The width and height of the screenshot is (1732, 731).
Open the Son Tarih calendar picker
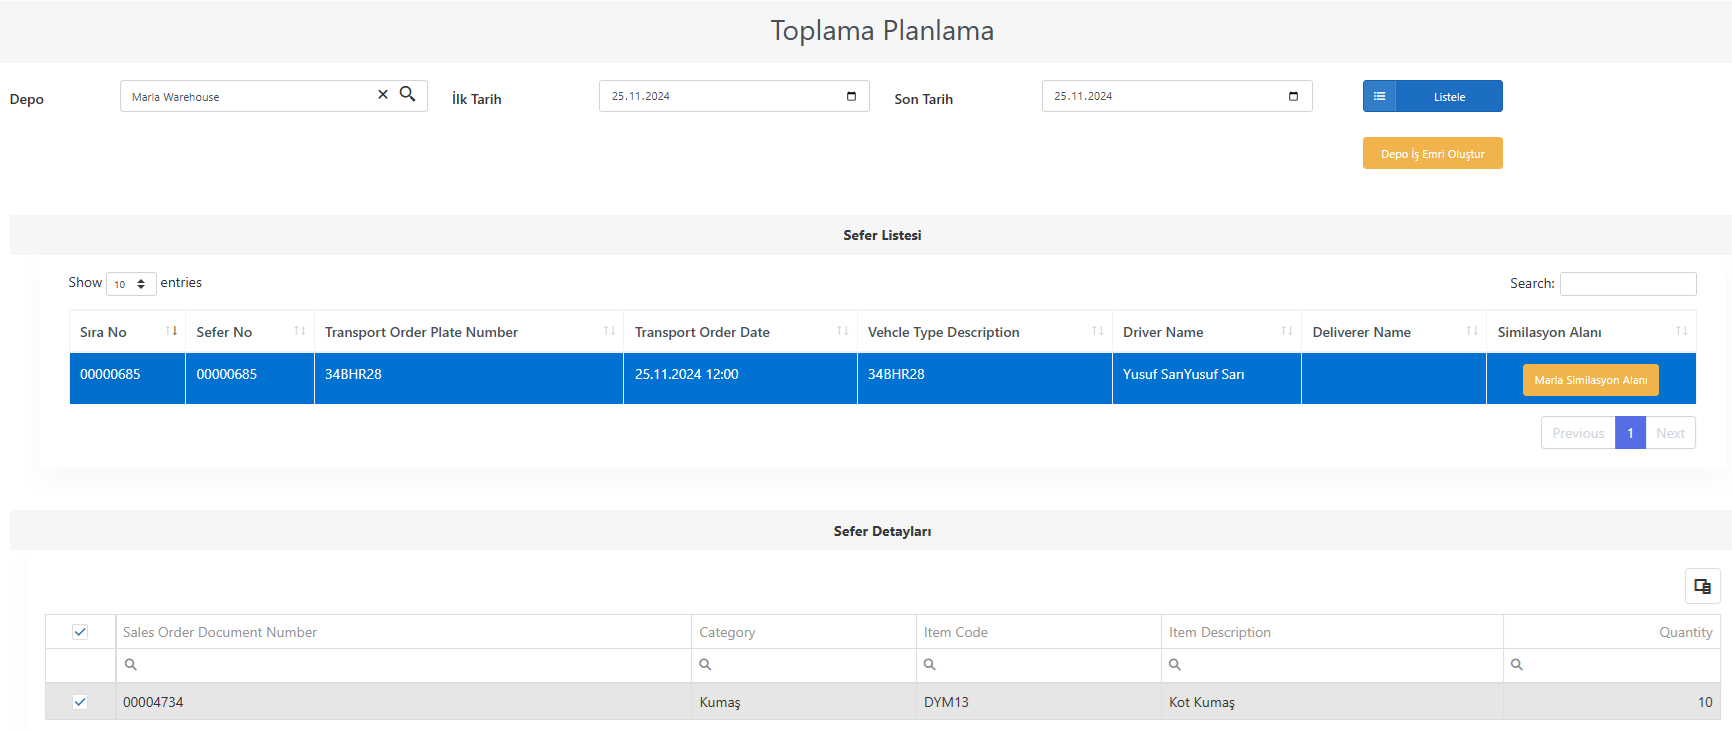1294,96
